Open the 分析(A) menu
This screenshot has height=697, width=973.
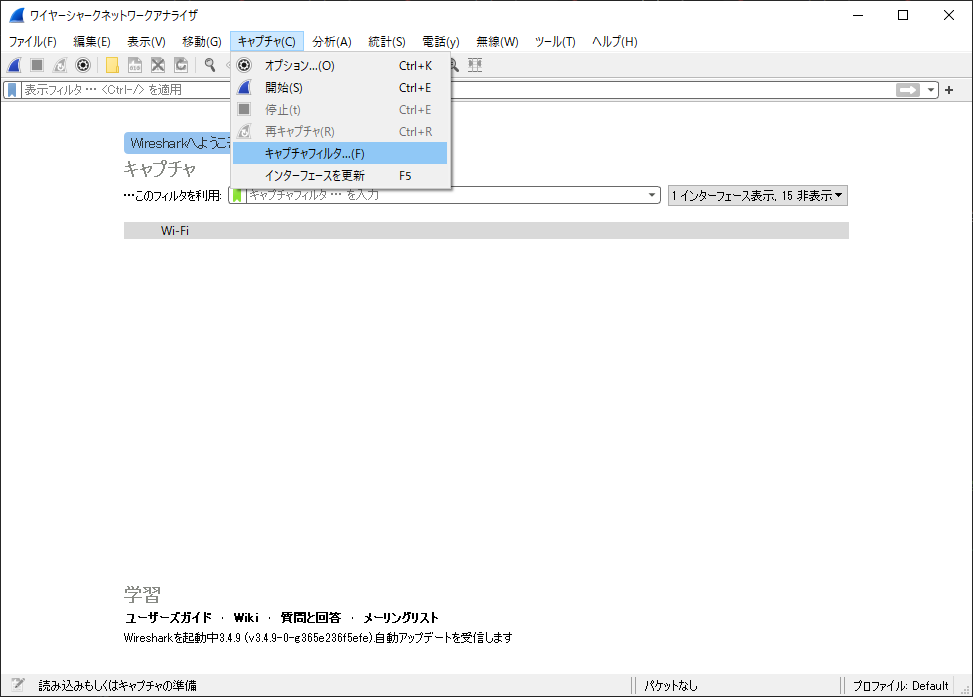pyautogui.click(x=332, y=42)
